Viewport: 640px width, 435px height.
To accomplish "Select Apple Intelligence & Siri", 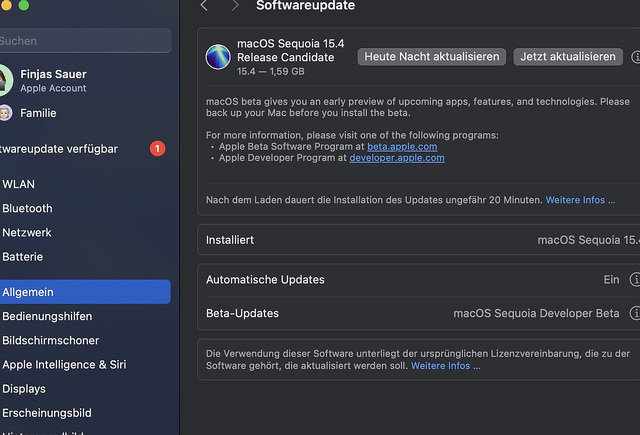I will click(64, 364).
